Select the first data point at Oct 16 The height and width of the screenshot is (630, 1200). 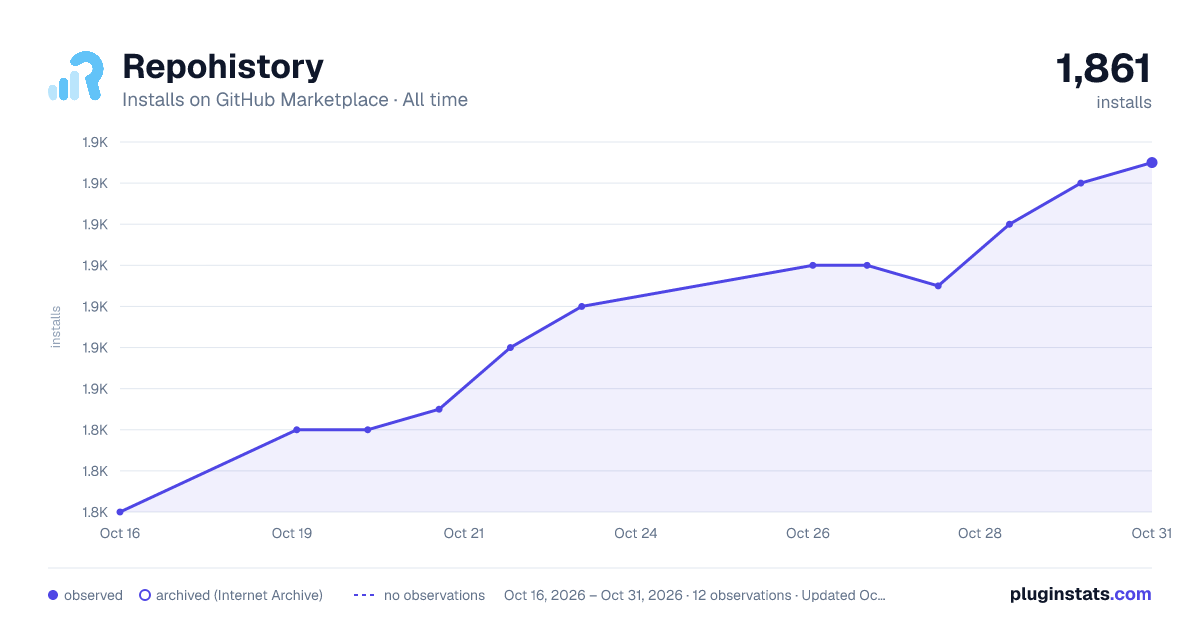pos(120,512)
